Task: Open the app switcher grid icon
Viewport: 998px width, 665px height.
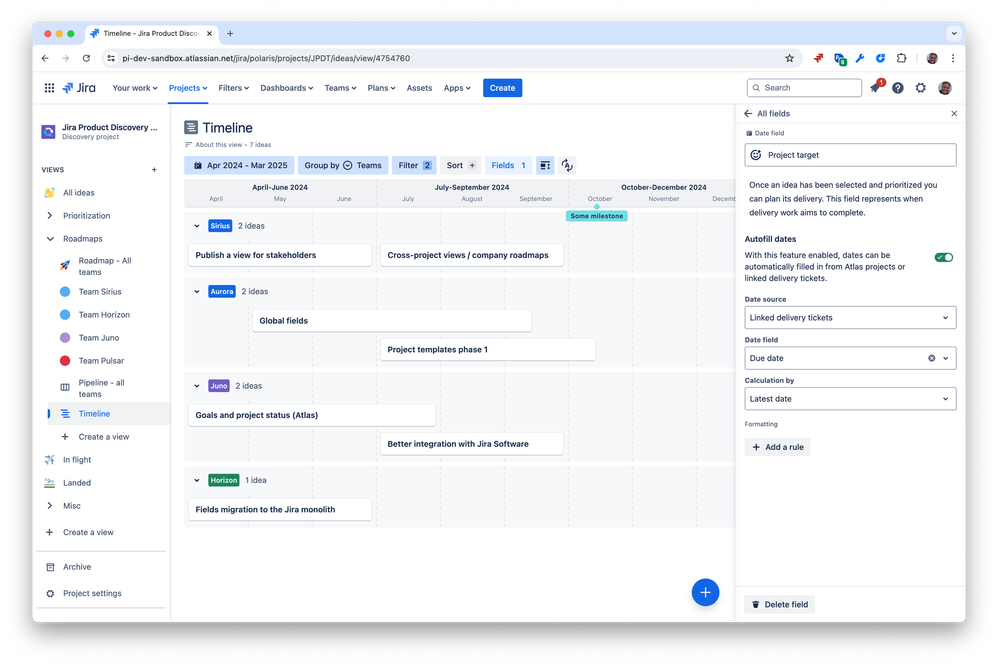Action: pyautogui.click(x=49, y=88)
